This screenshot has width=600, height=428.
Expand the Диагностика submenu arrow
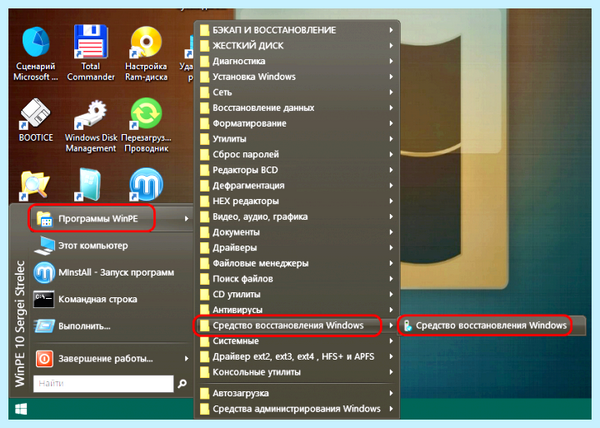pyautogui.click(x=391, y=61)
